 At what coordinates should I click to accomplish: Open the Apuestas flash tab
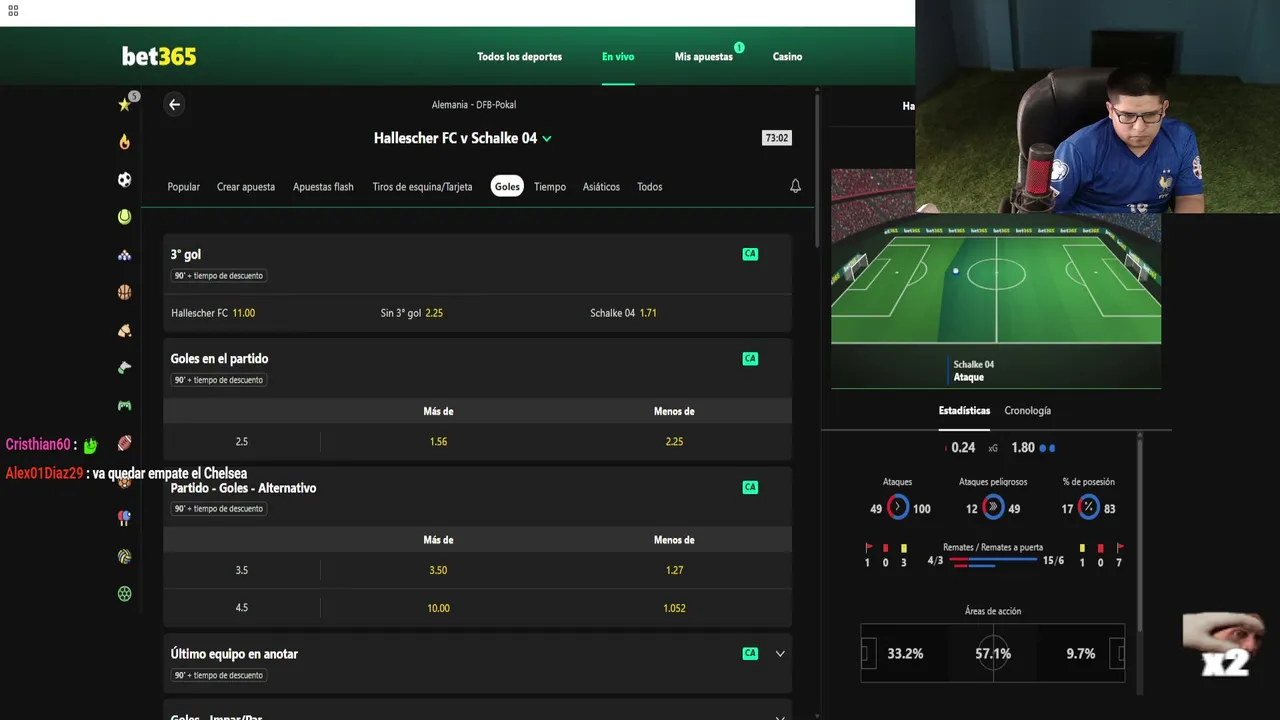(323, 187)
